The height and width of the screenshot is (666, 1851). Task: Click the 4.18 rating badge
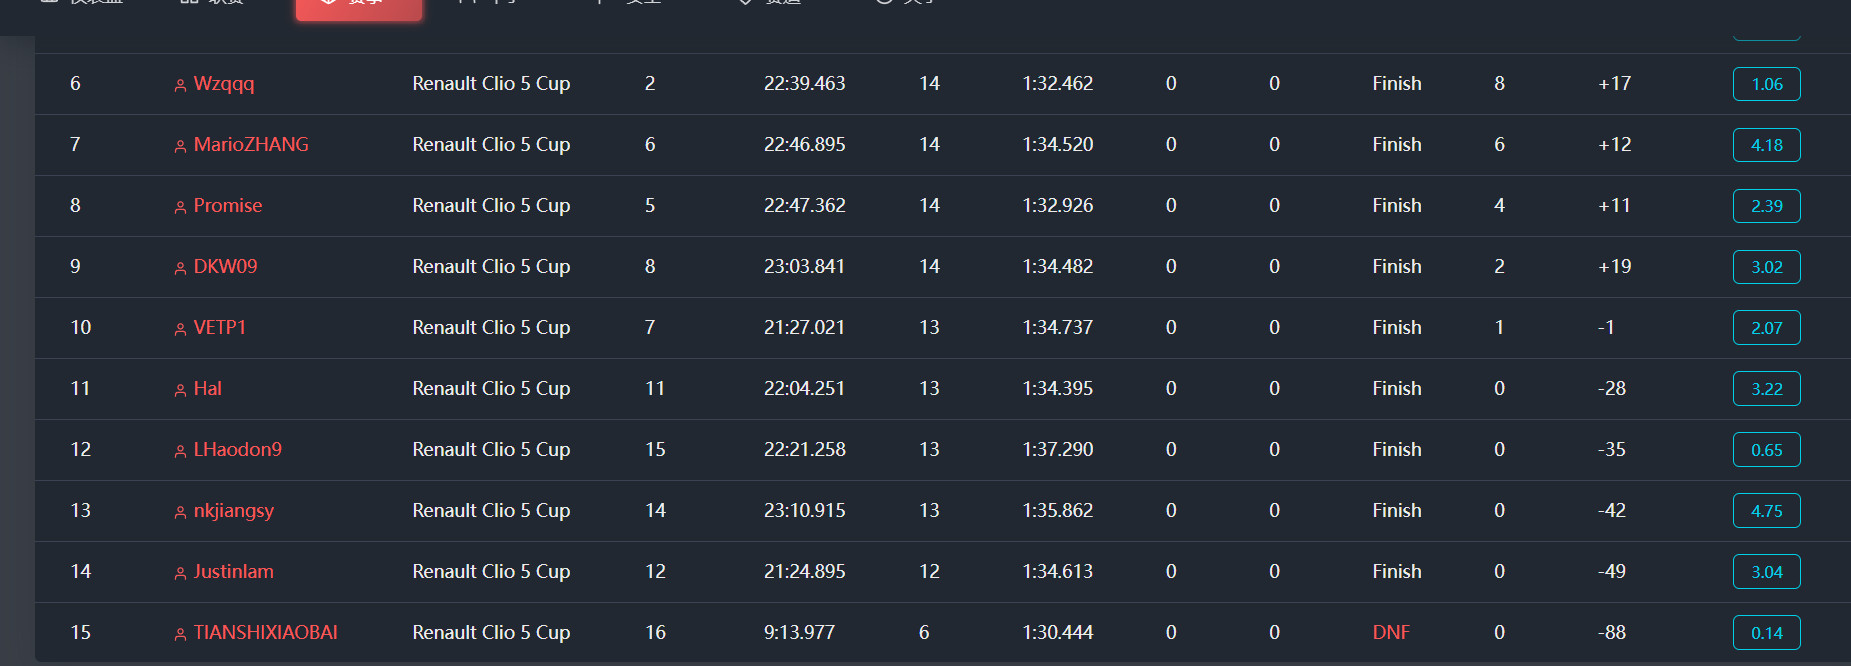tap(1766, 145)
